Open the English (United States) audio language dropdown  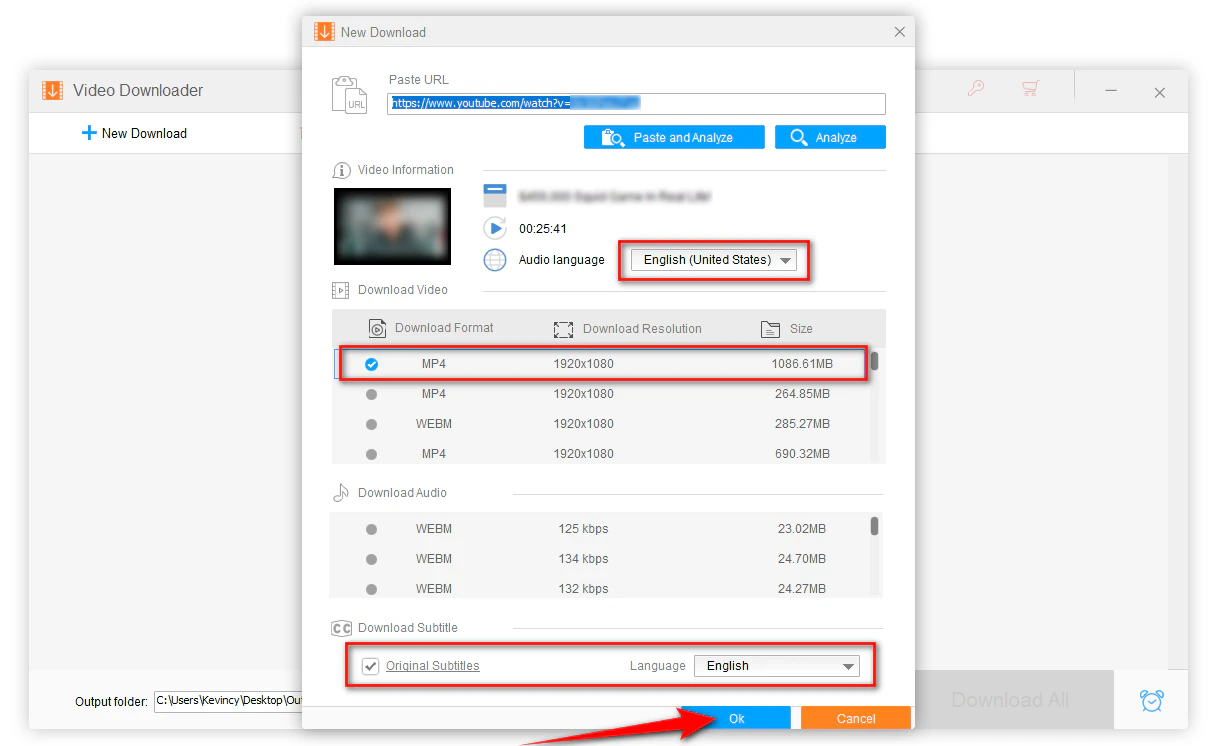click(713, 259)
